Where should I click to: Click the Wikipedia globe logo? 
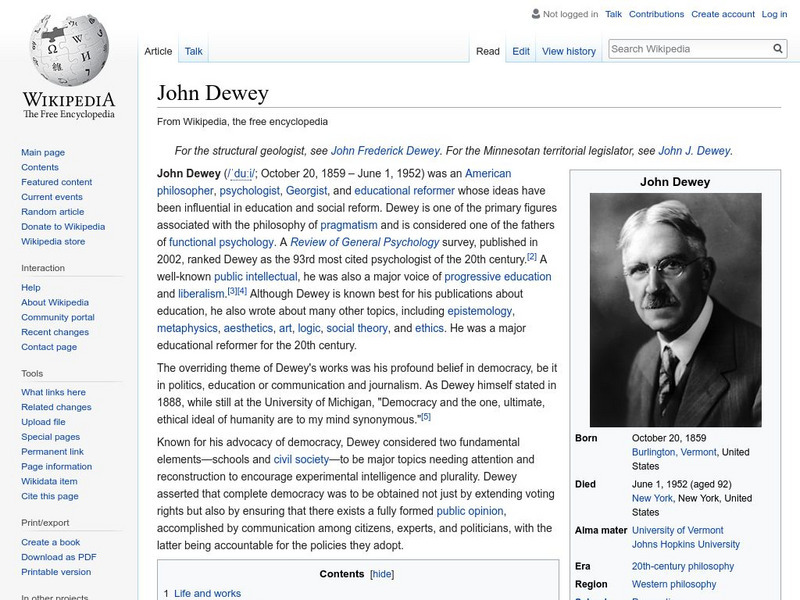[69, 50]
